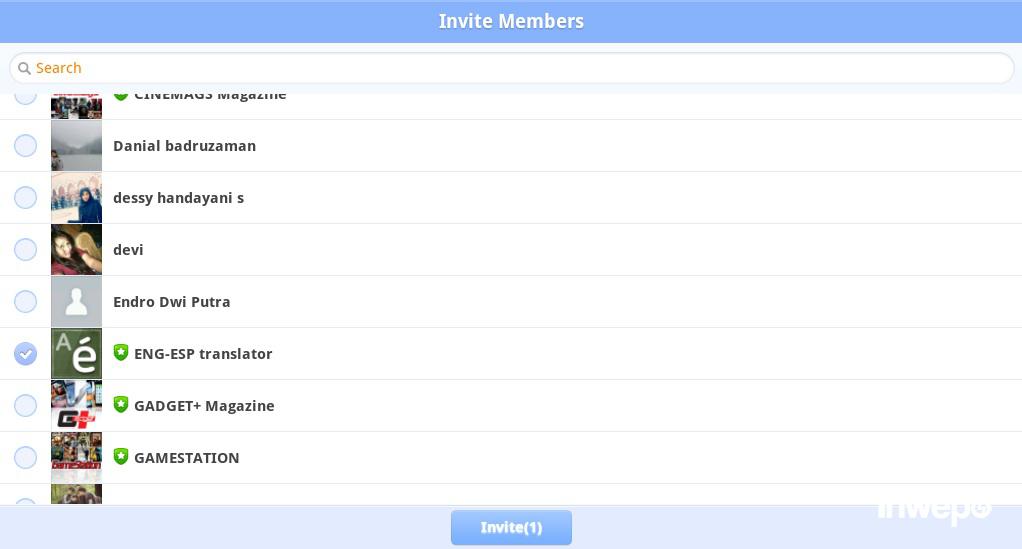Click the search magnifier icon
The image size is (1022, 549).
click(x=24, y=68)
